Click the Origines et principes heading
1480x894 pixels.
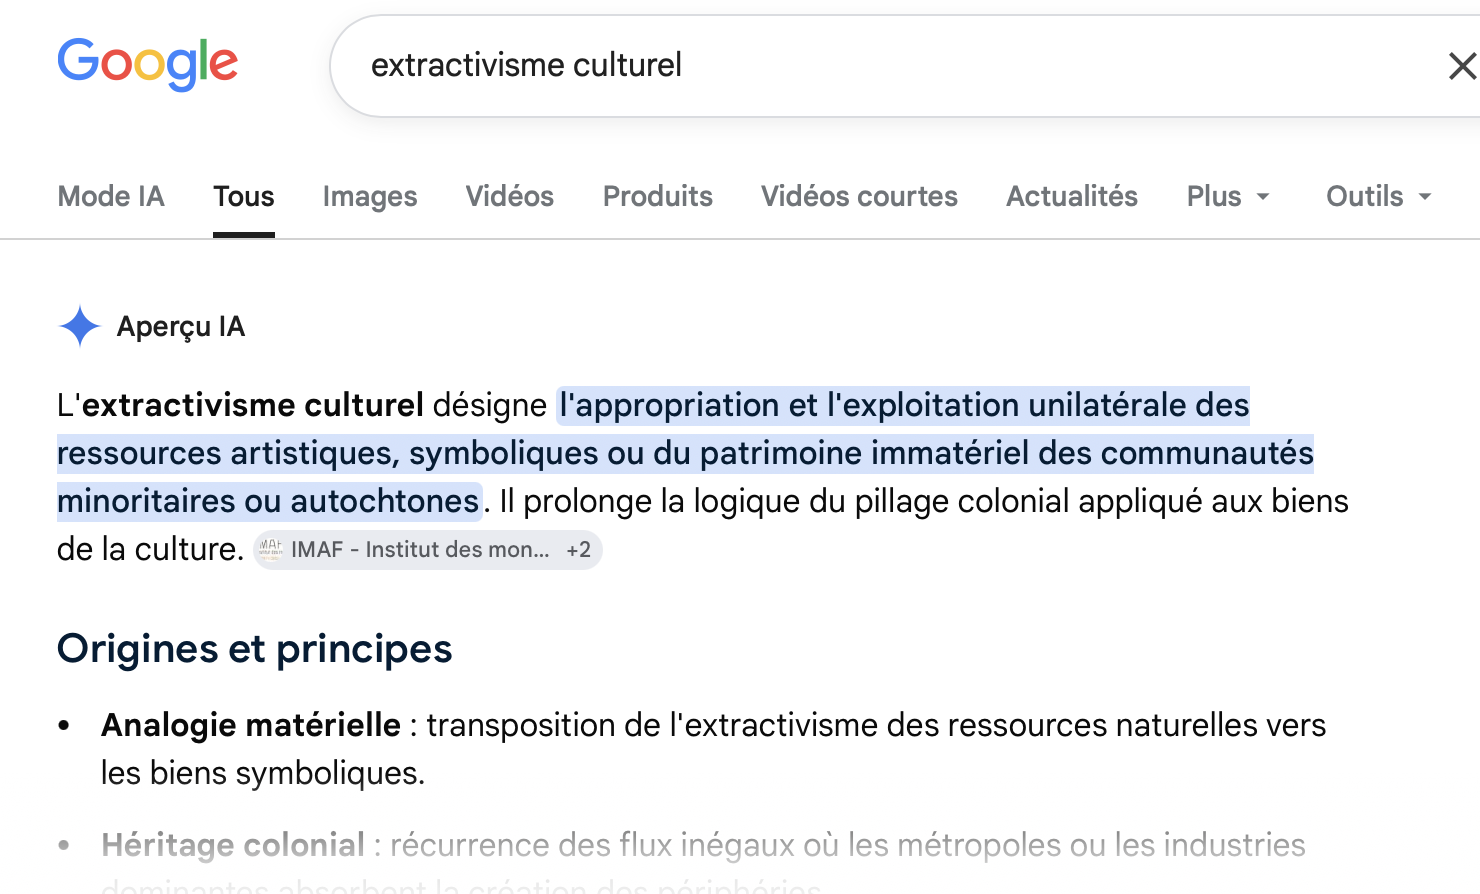coord(255,649)
